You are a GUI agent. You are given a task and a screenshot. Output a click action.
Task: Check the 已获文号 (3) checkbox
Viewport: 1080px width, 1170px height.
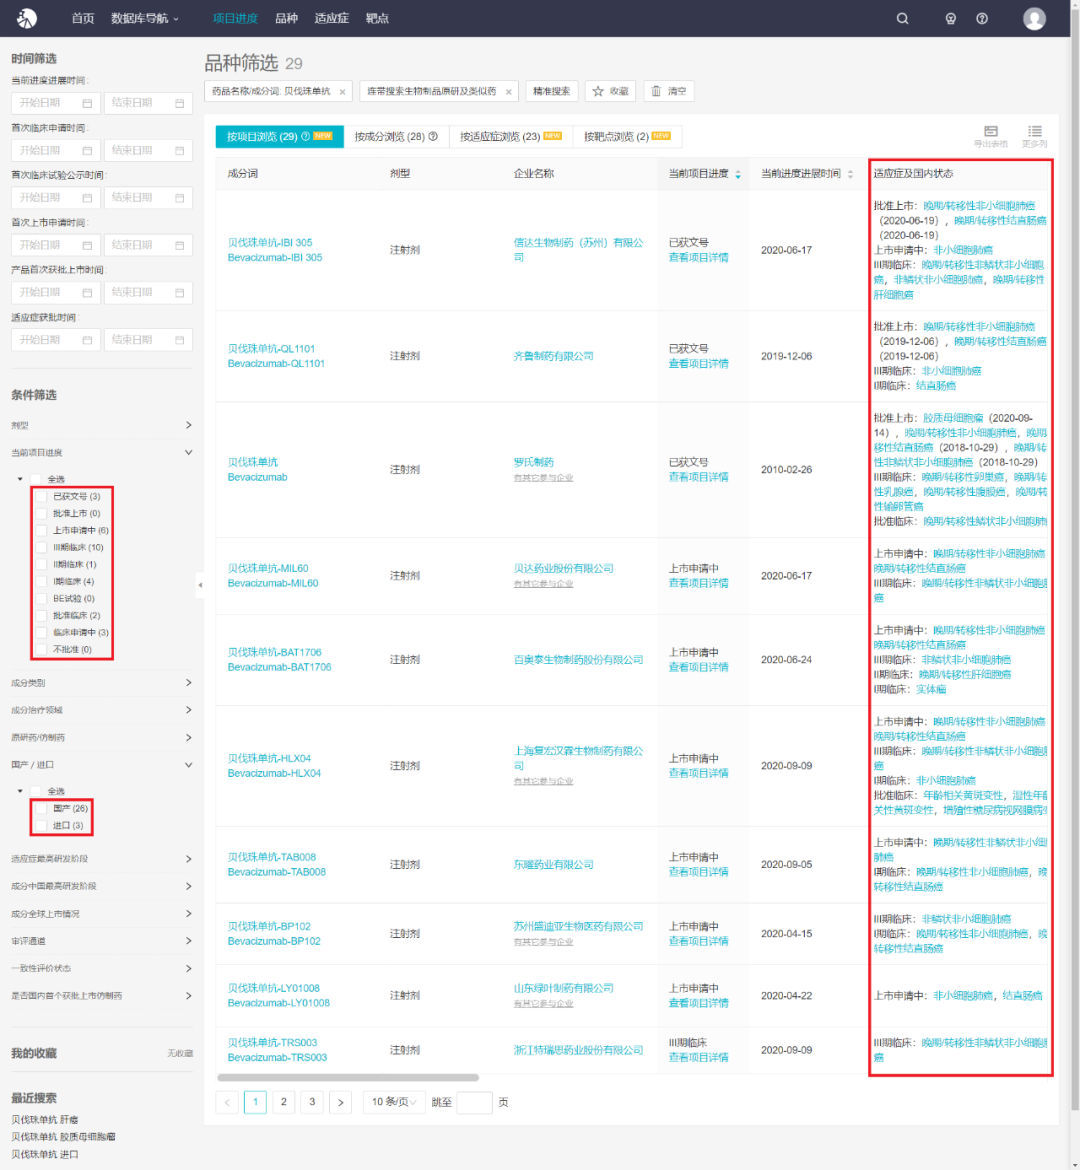point(42,496)
